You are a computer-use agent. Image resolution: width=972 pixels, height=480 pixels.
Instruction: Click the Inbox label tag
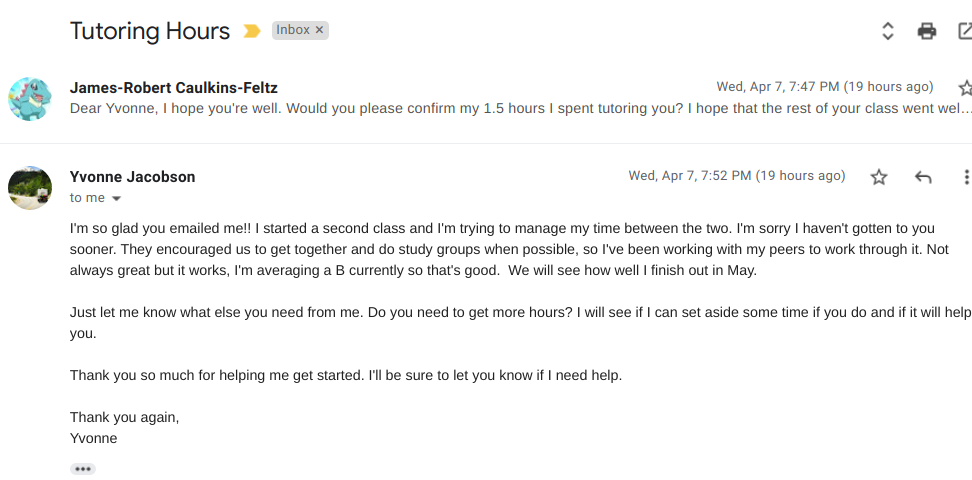292,30
